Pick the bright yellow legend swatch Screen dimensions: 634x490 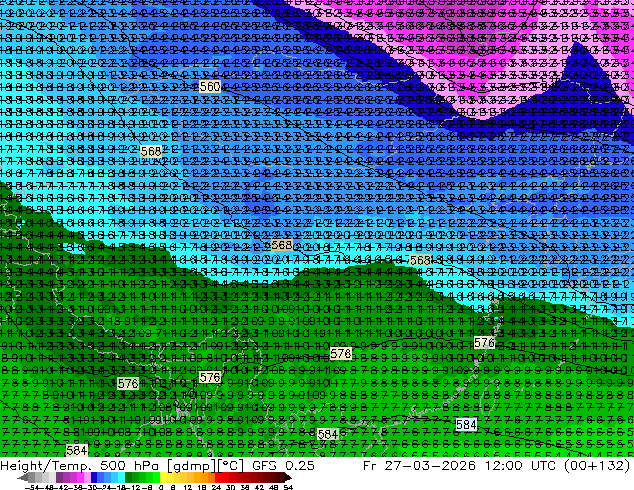[163, 478]
